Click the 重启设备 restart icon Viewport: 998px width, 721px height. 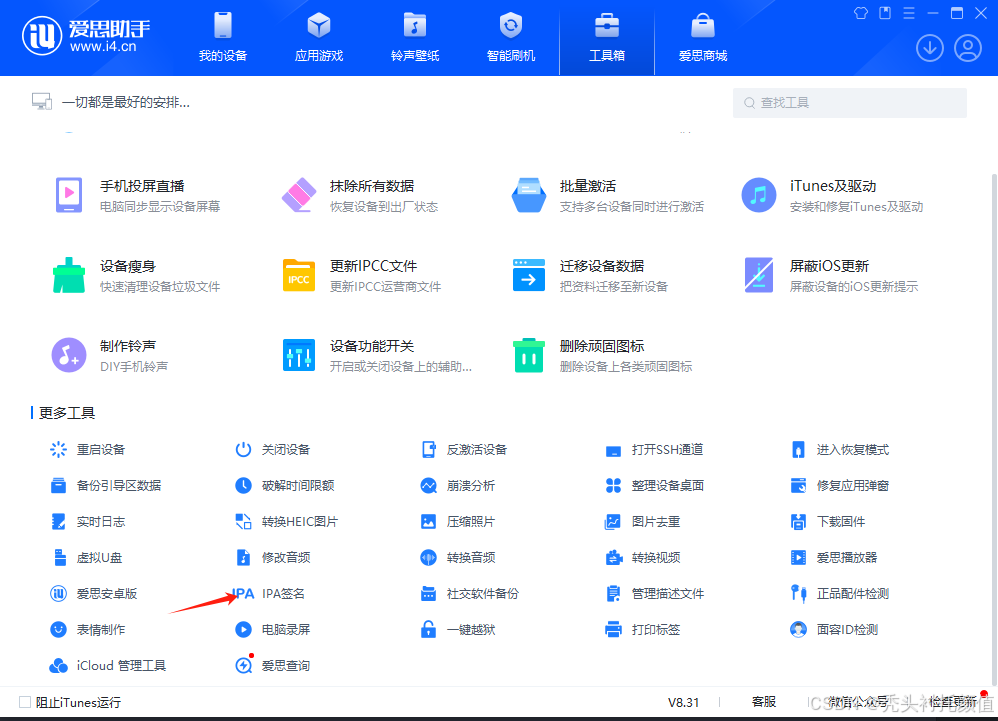tap(59, 450)
